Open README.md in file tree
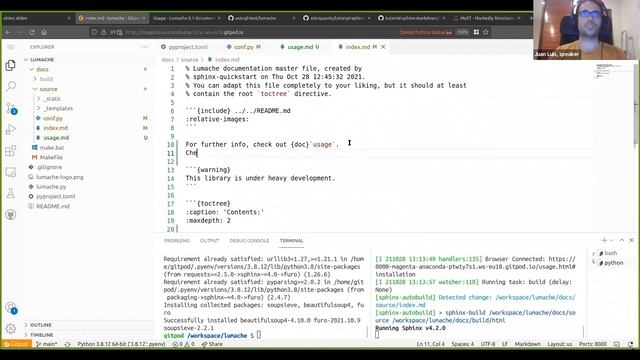The image size is (640, 360). [53, 206]
